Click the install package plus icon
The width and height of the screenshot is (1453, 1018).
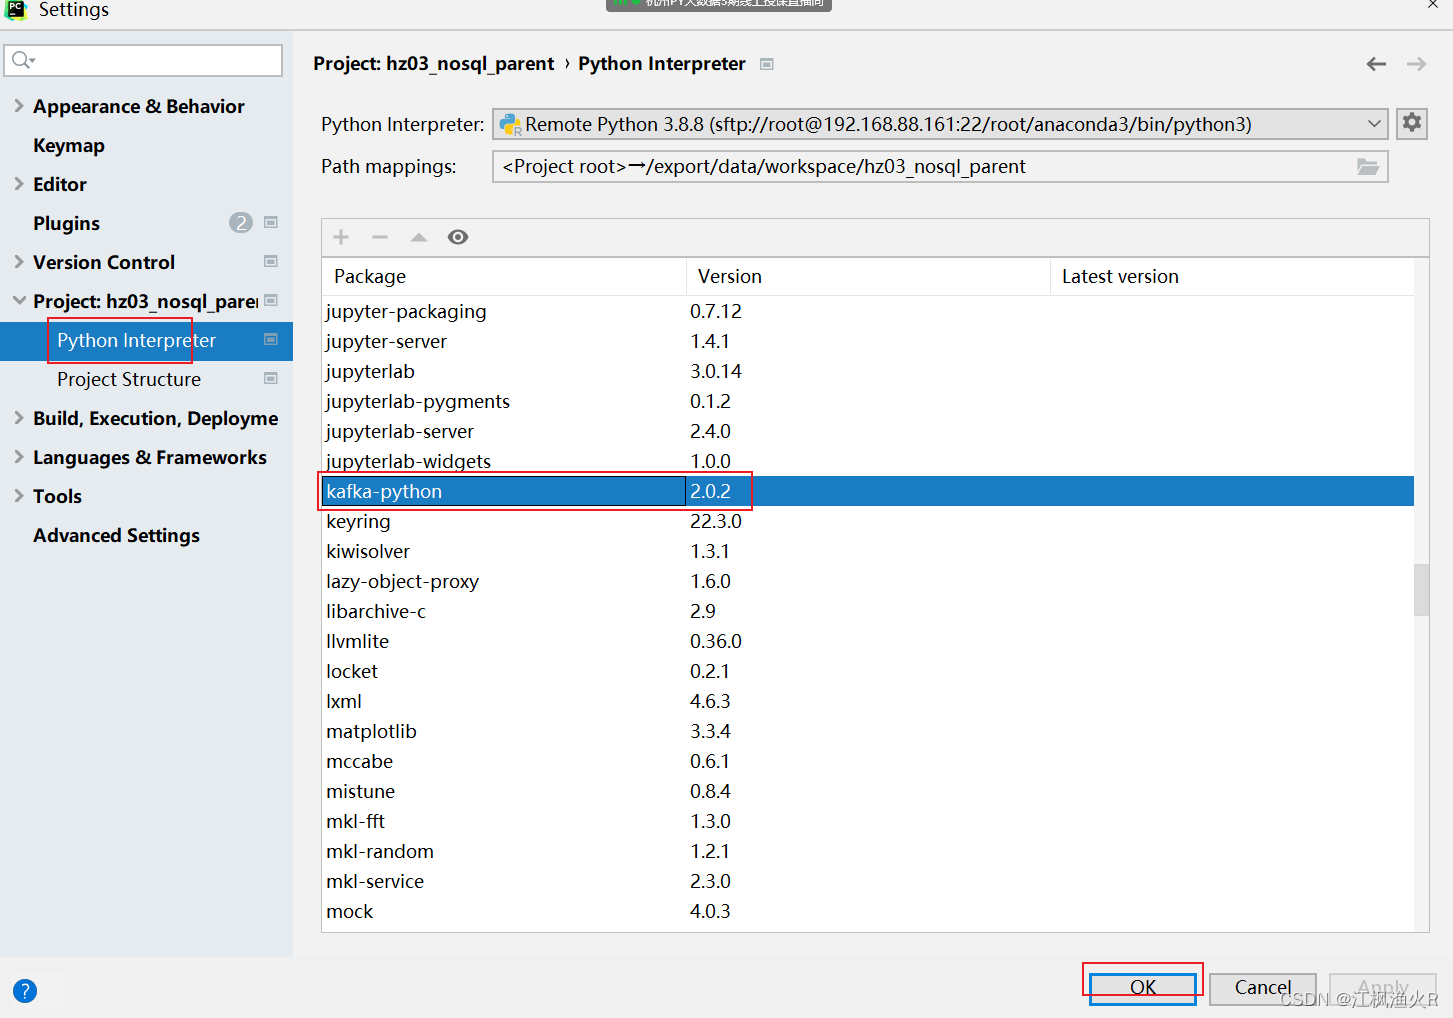341,237
